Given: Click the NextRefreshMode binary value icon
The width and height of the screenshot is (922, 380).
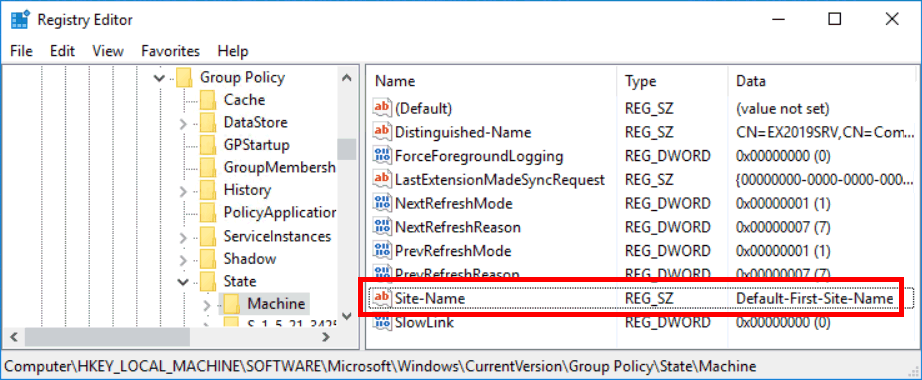Looking at the screenshot, I should (382, 204).
